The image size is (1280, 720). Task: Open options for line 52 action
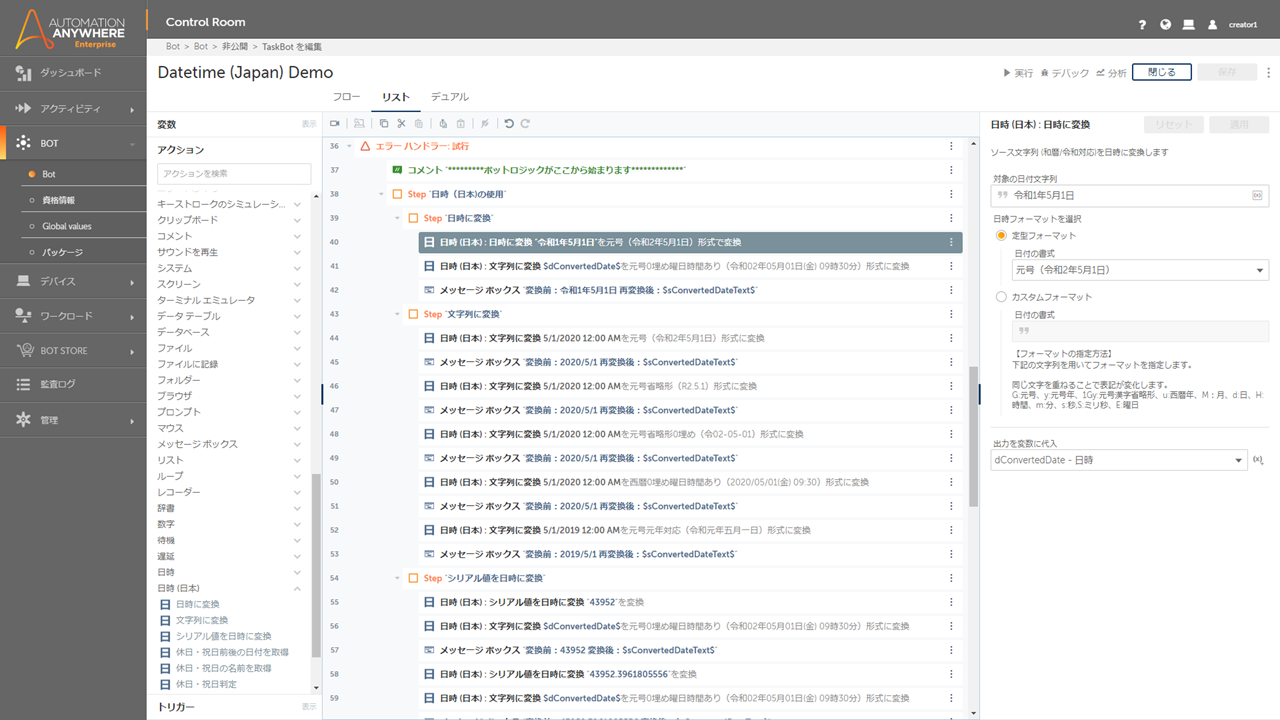[951, 530]
